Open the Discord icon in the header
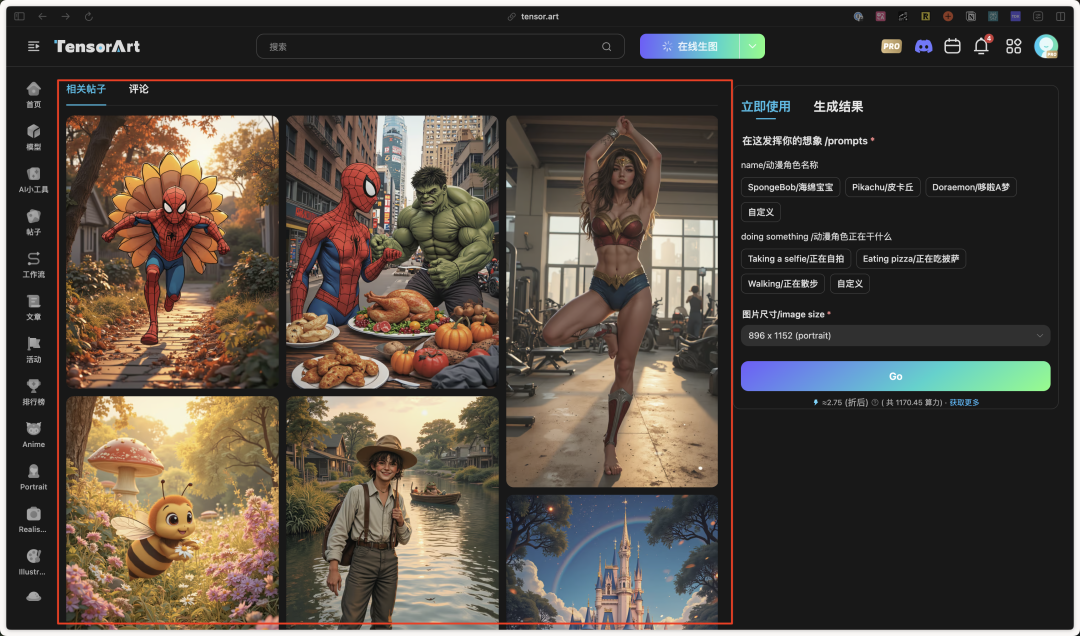Screen dimensions: 1080x636 [923, 46]
